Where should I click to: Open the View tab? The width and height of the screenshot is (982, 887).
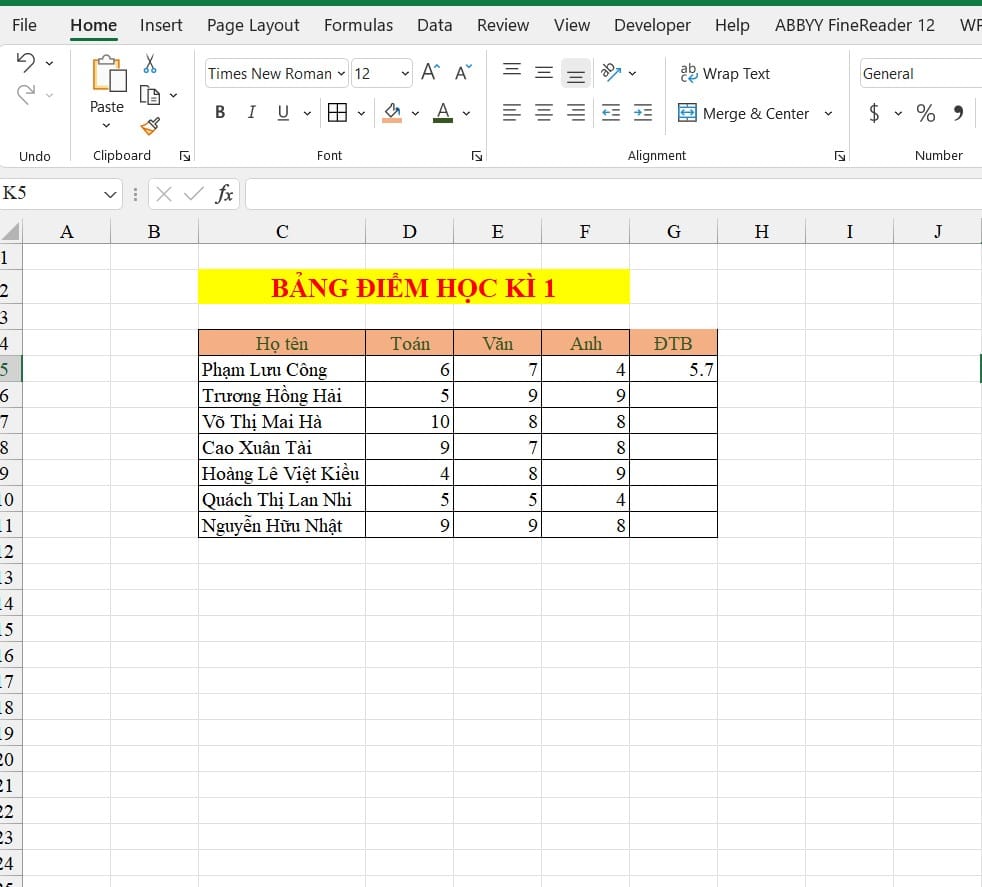[572, 25]
